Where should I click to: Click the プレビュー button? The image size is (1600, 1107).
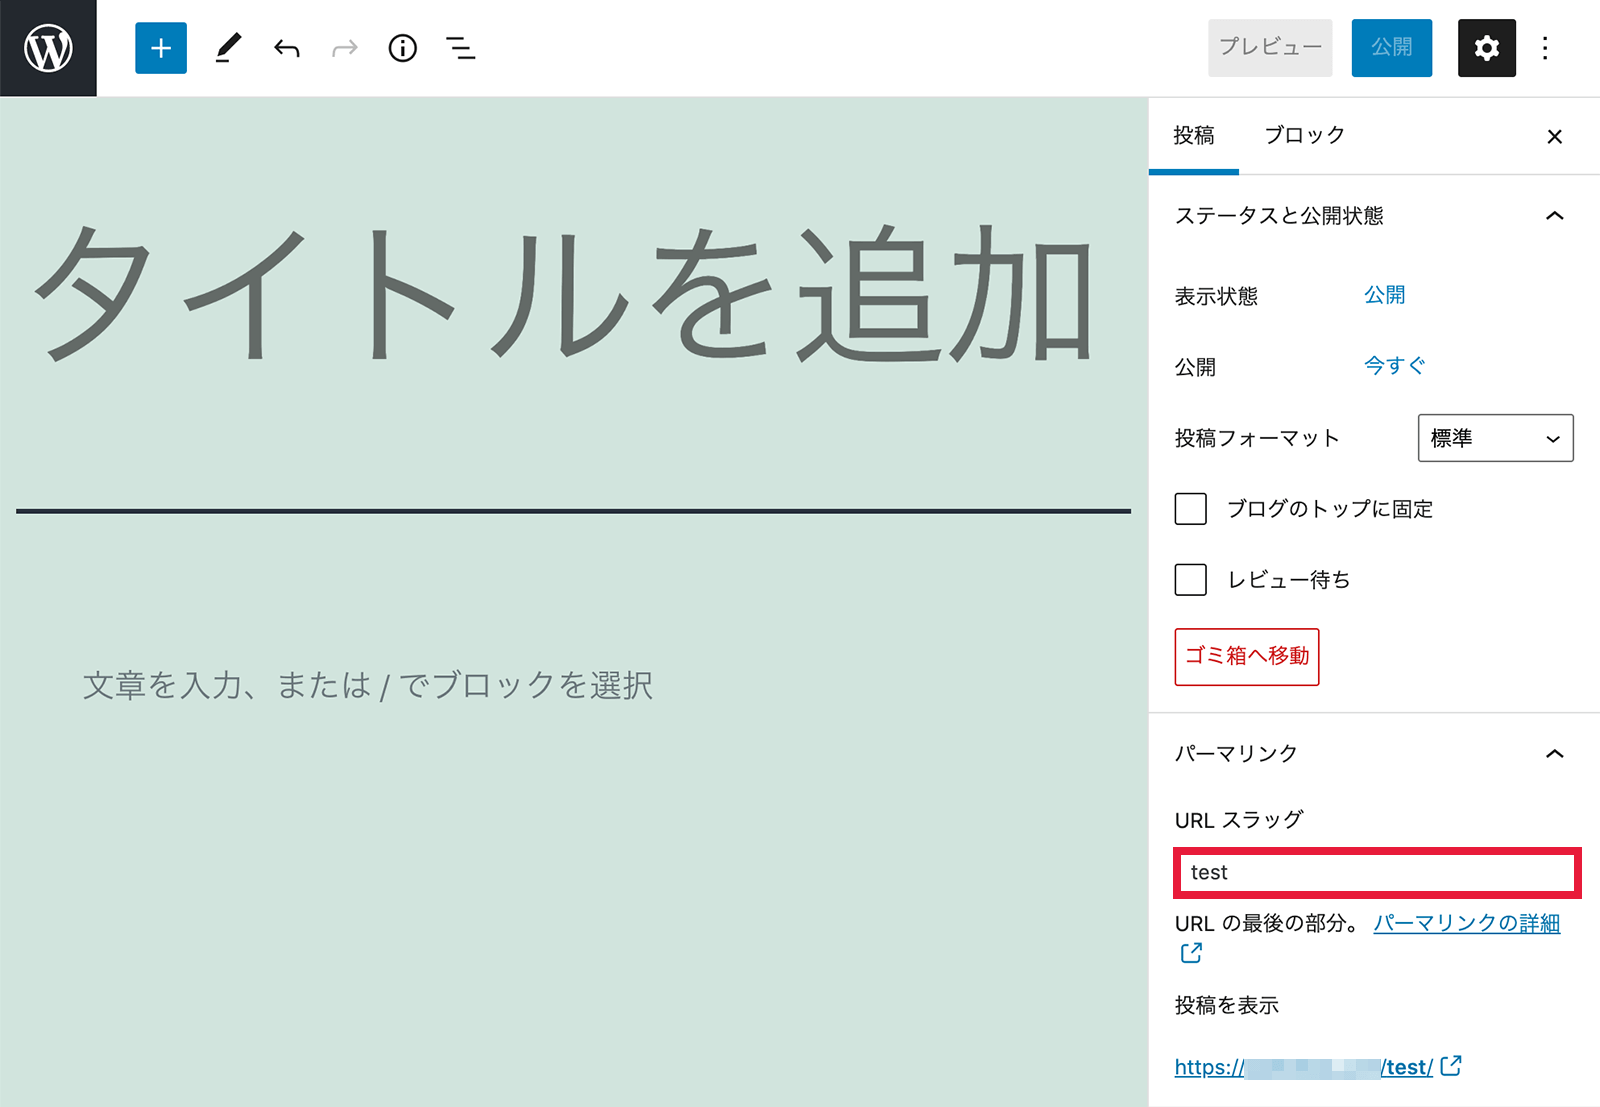[x=1270, y=48]
